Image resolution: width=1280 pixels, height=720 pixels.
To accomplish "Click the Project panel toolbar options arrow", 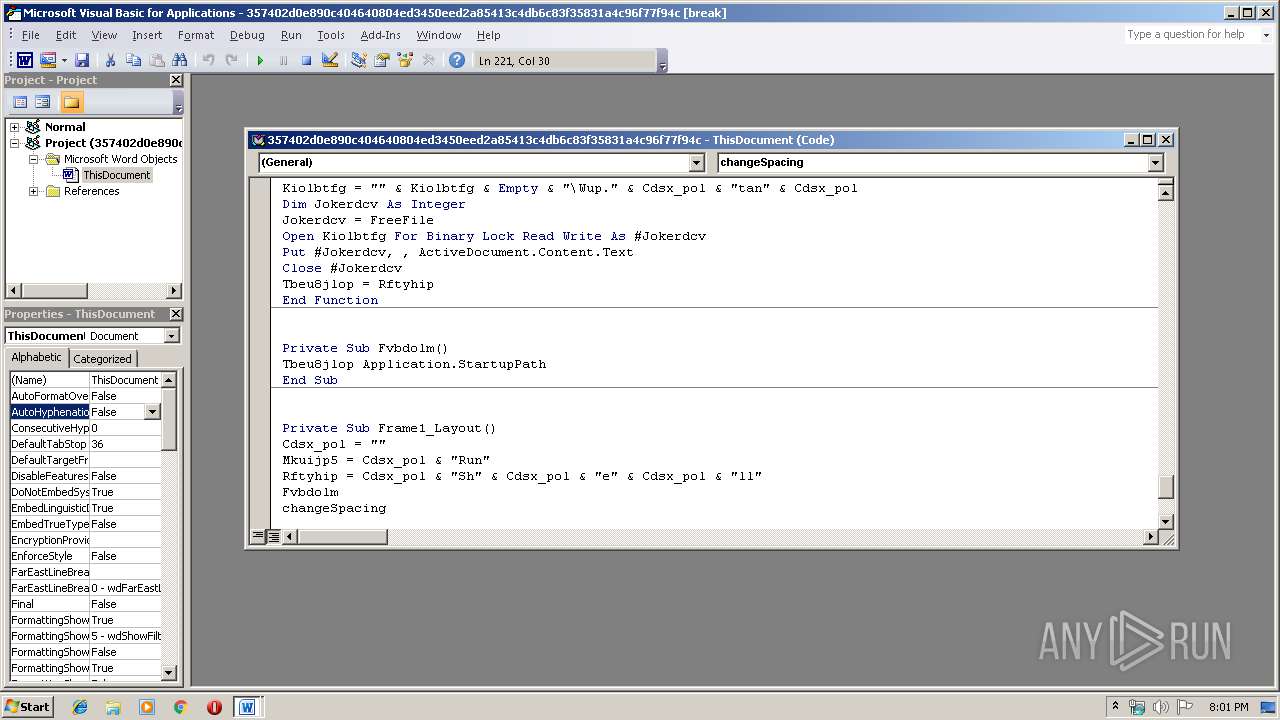I will pos(178,103).
